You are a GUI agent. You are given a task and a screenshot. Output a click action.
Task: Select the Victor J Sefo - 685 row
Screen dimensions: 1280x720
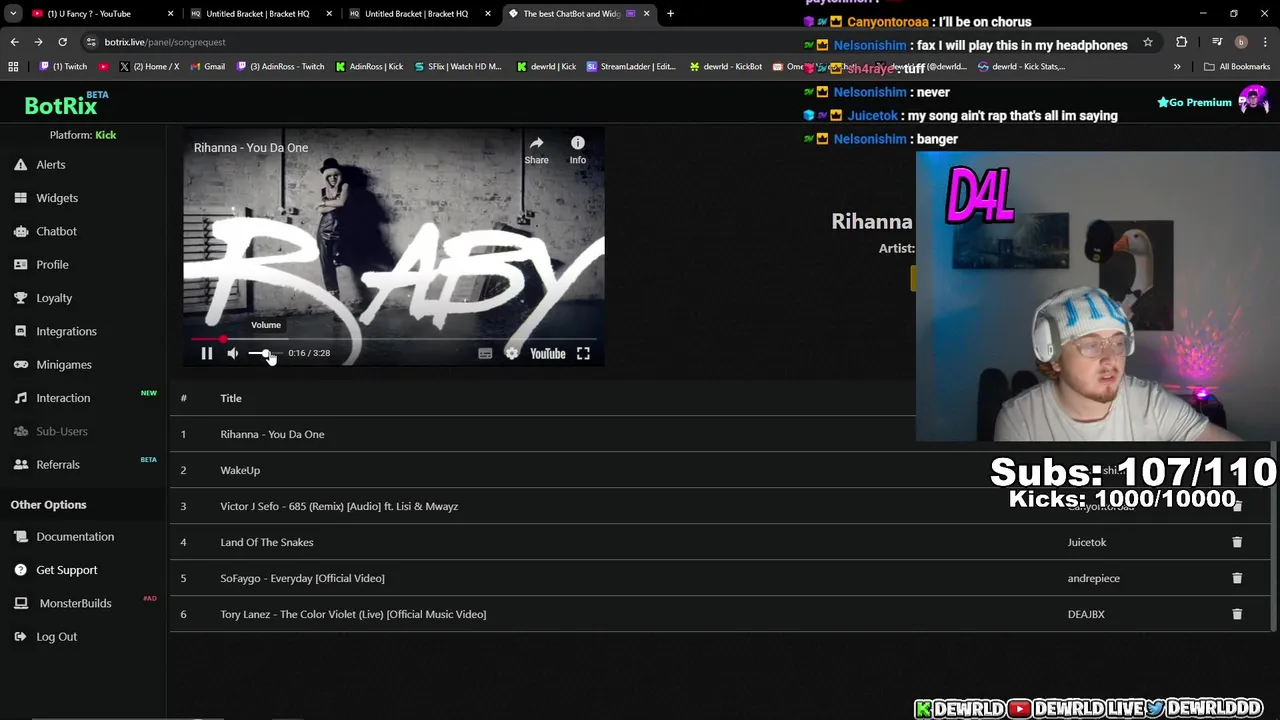coord(720,506)
